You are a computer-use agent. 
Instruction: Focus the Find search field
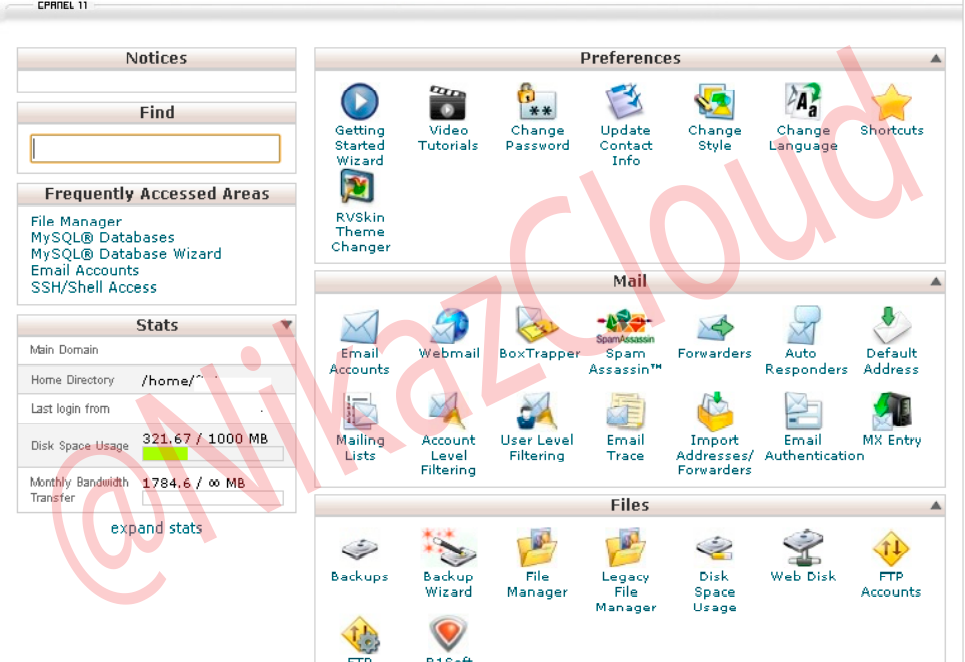pos(156,148)
